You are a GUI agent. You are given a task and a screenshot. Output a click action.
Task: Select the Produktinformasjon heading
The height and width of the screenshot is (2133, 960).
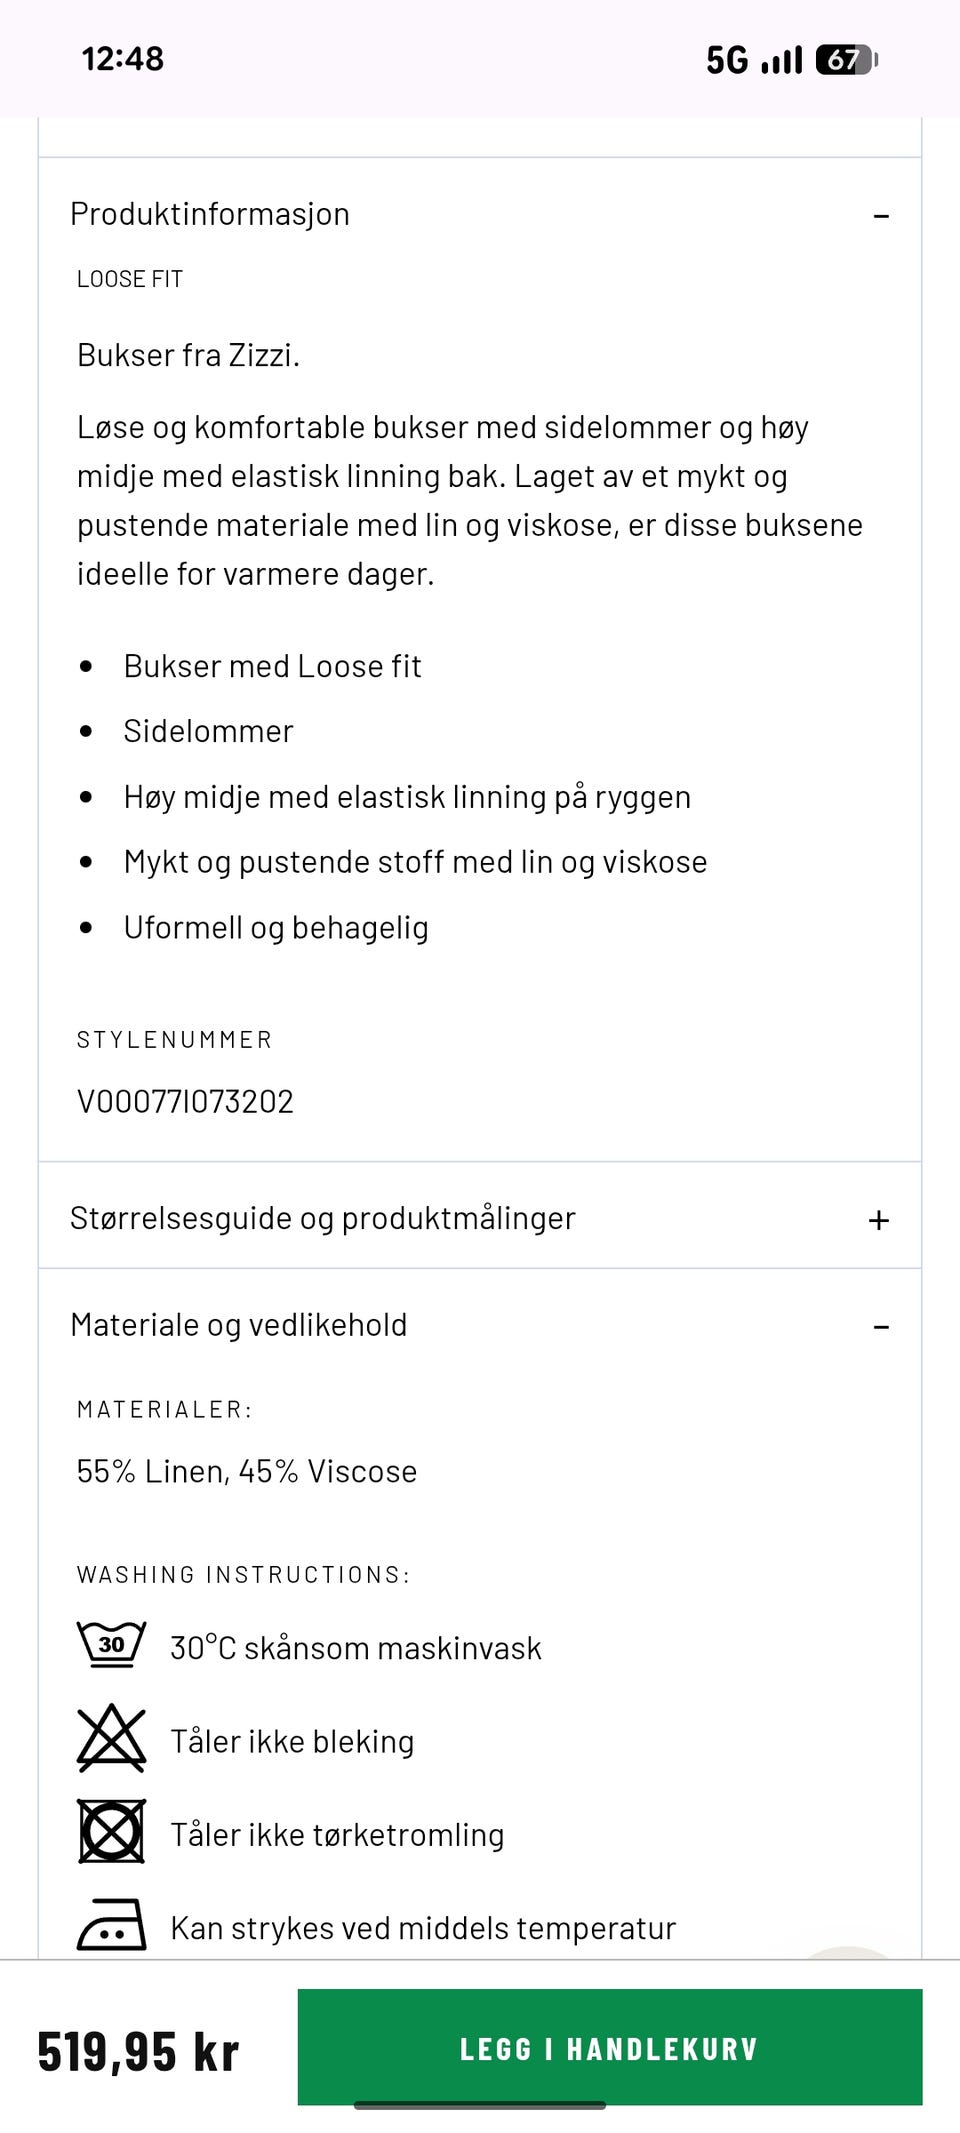point(209,213)
